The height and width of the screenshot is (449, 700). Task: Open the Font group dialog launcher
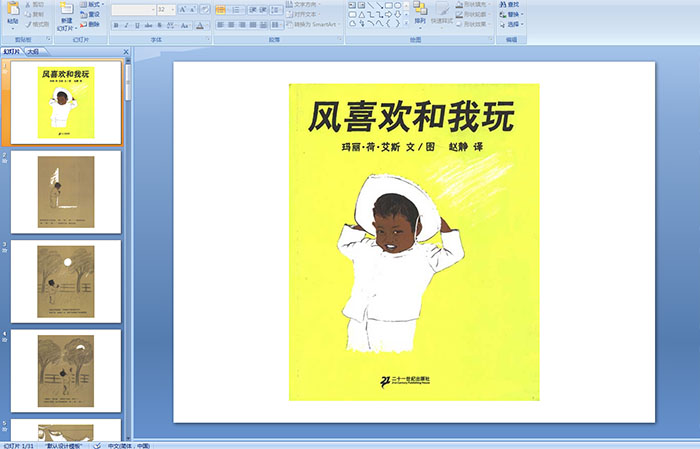(x=208, y=39)
